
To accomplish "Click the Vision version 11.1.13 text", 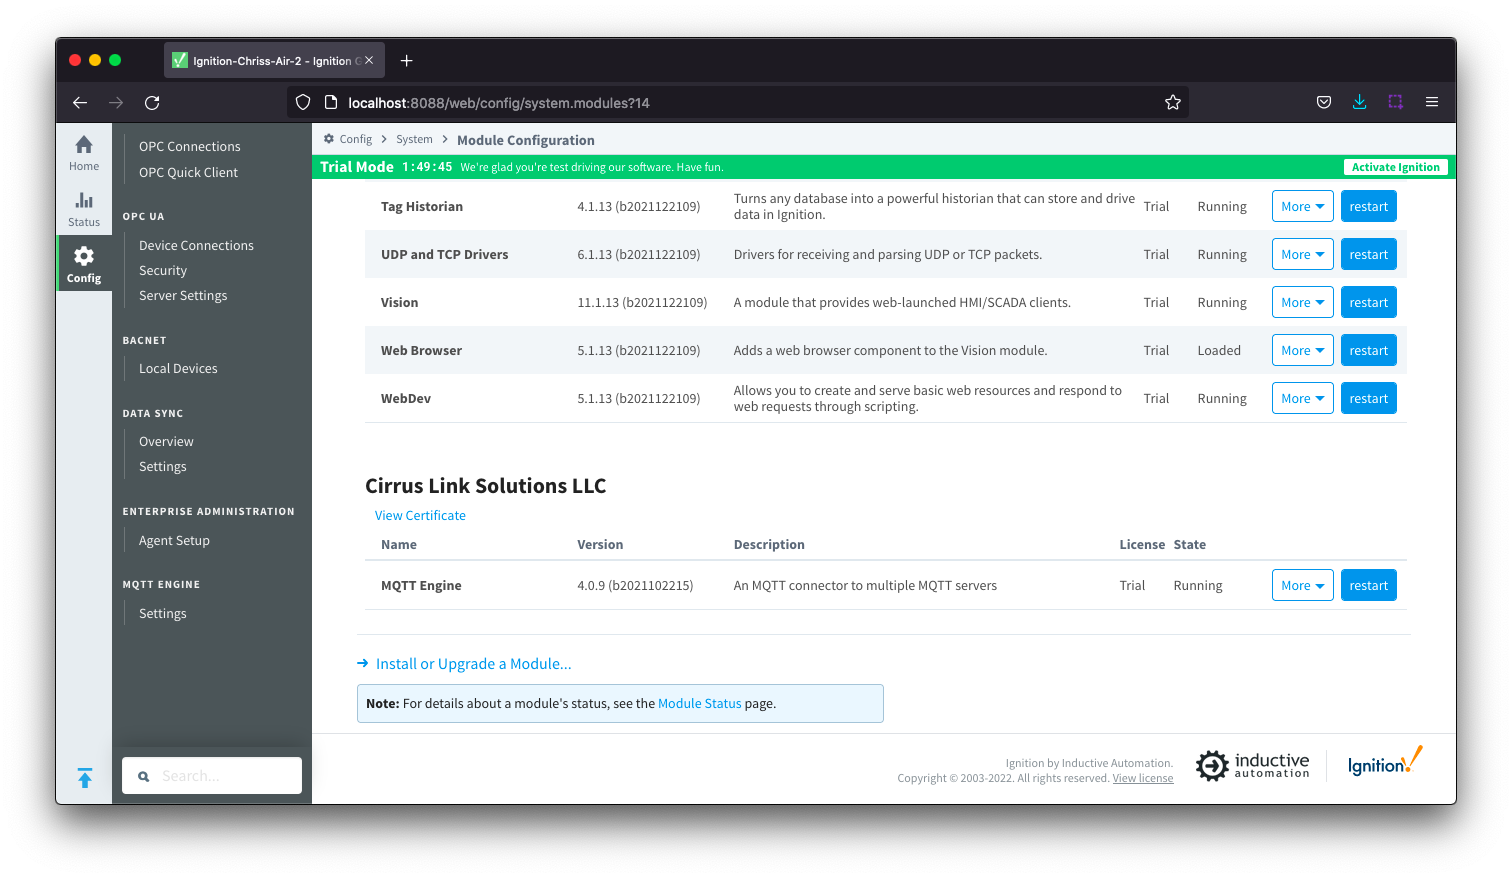I will tap(642, 302).
